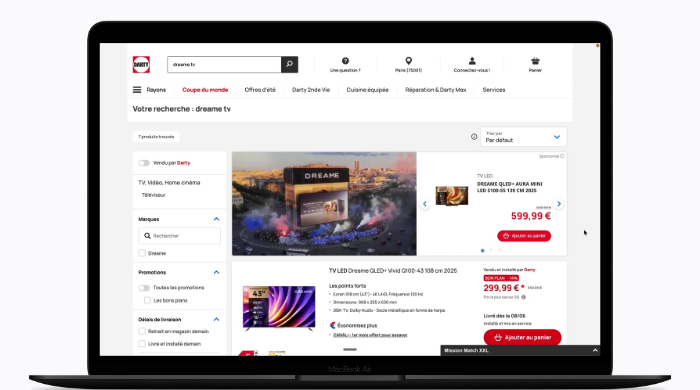This screenshot has height=390, width=700.
Task: Collapse the 'Délais de livraison' section
Action: click(217, 319)
